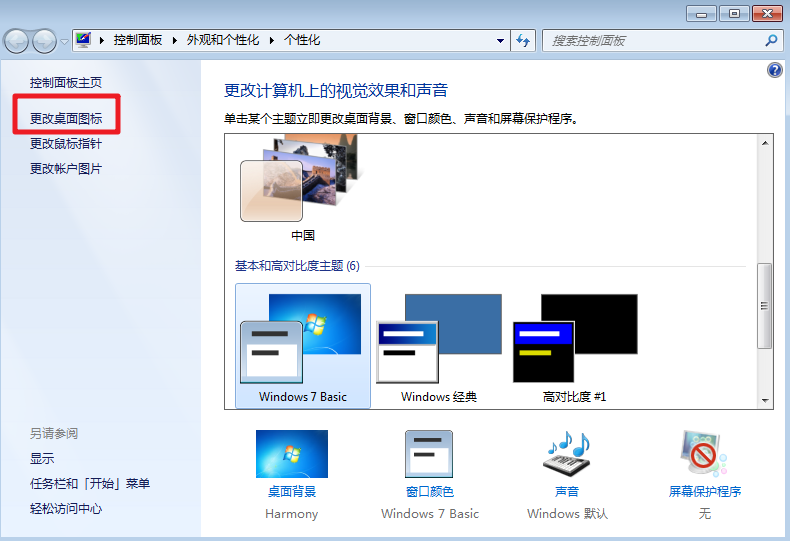Expand arrow before 外观和个性化 breadcrumb
The image size is (790, 541).
pos(174,41)
